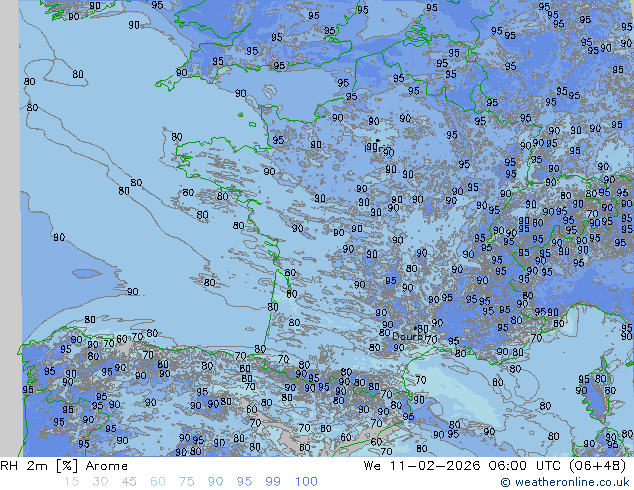Select the 75 value in the bottom legend
634x490 pixels.
[x=187, y=482]
